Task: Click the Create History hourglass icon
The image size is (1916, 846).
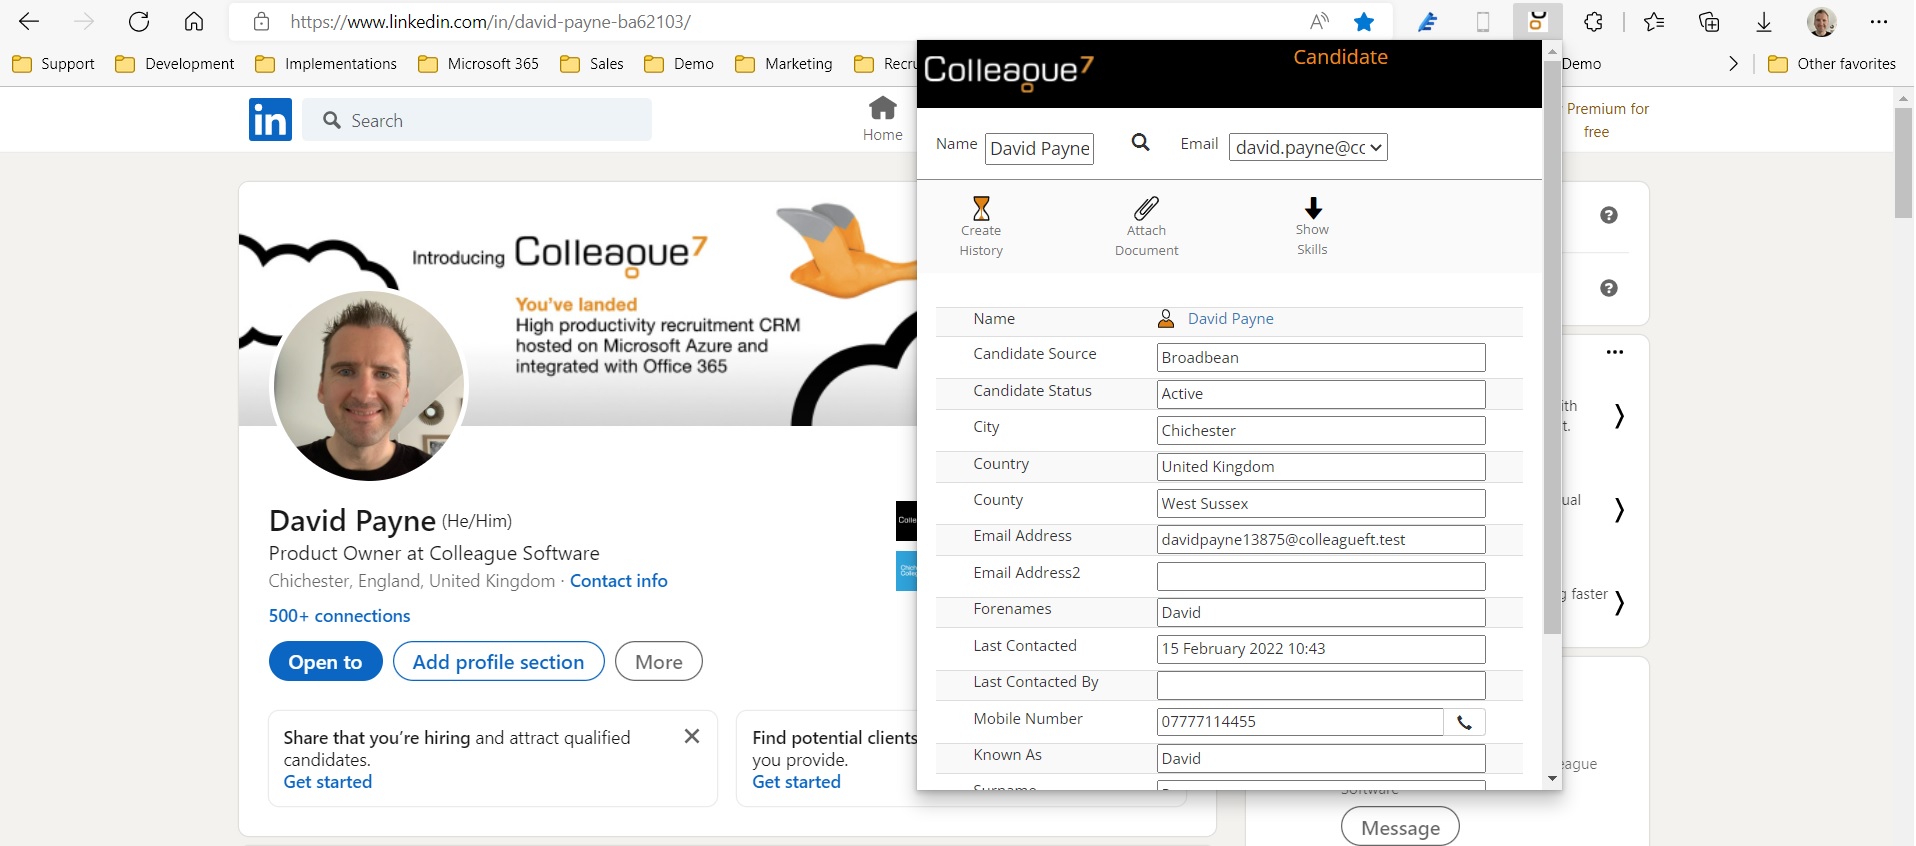Action: click(x=981, y=209)
